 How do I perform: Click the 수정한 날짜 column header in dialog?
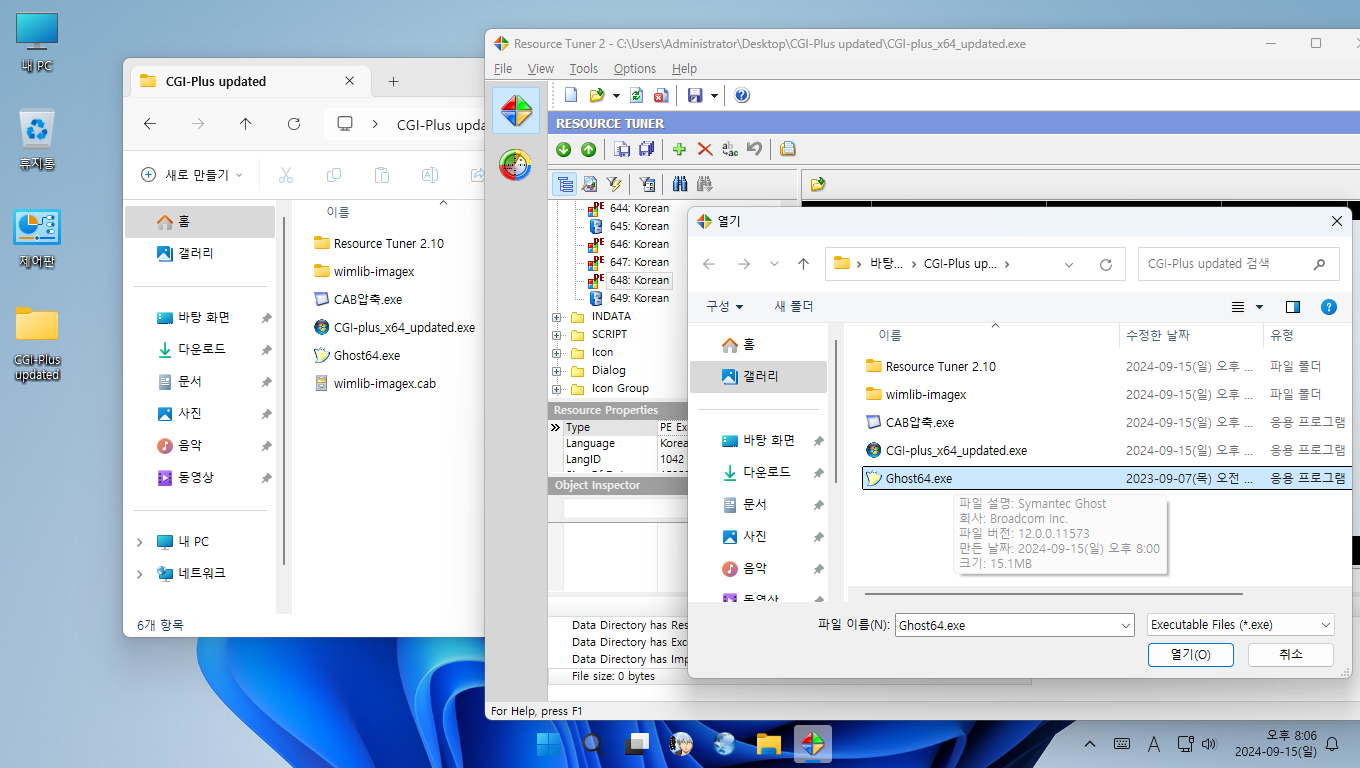coord(1189,335)
